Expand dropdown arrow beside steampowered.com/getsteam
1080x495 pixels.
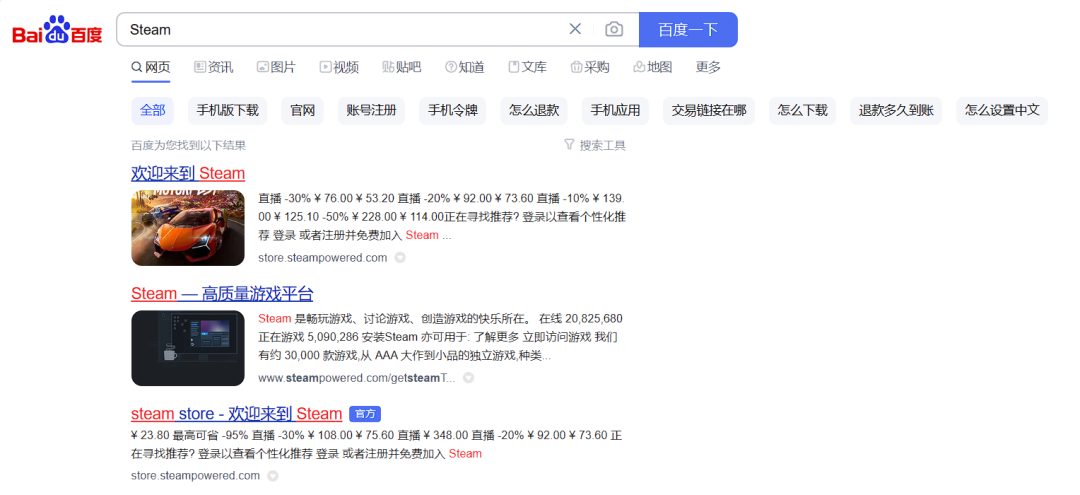point(468,378)
